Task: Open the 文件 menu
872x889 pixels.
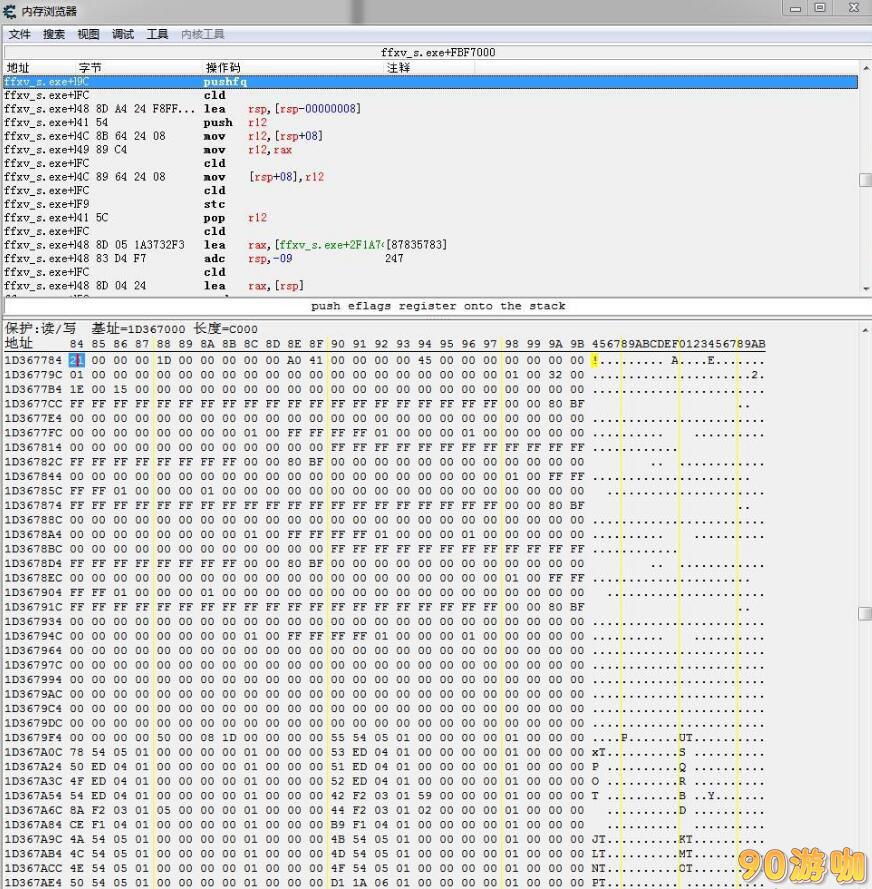Action: [19, 35]
